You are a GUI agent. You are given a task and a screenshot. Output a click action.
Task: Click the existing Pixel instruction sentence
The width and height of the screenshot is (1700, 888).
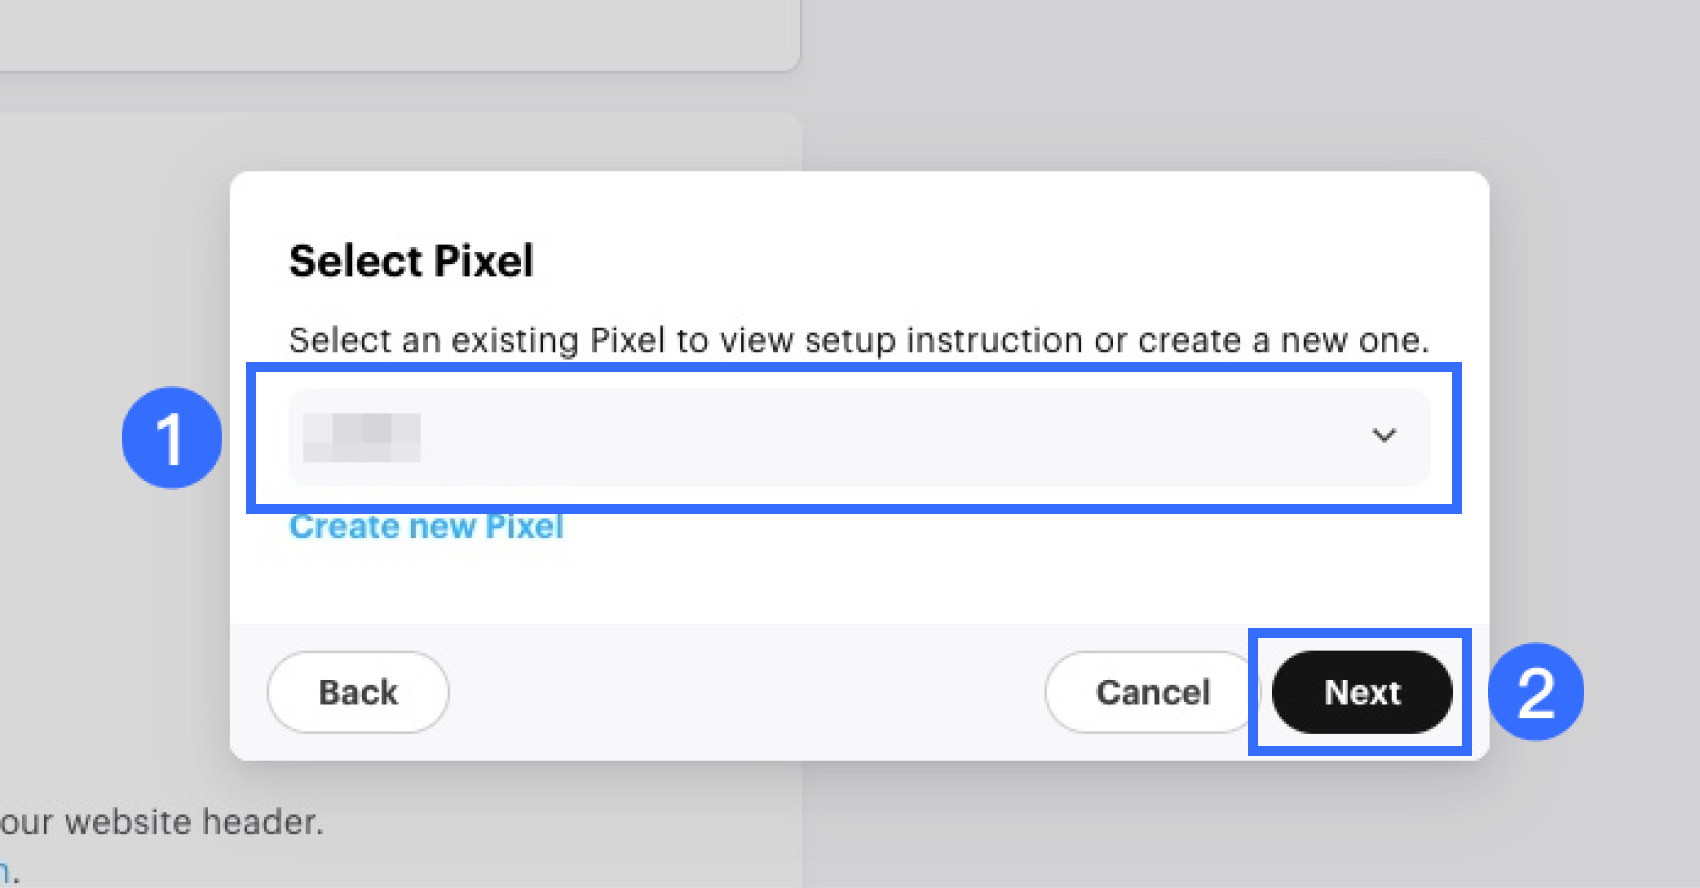click(x=858, y=341)
